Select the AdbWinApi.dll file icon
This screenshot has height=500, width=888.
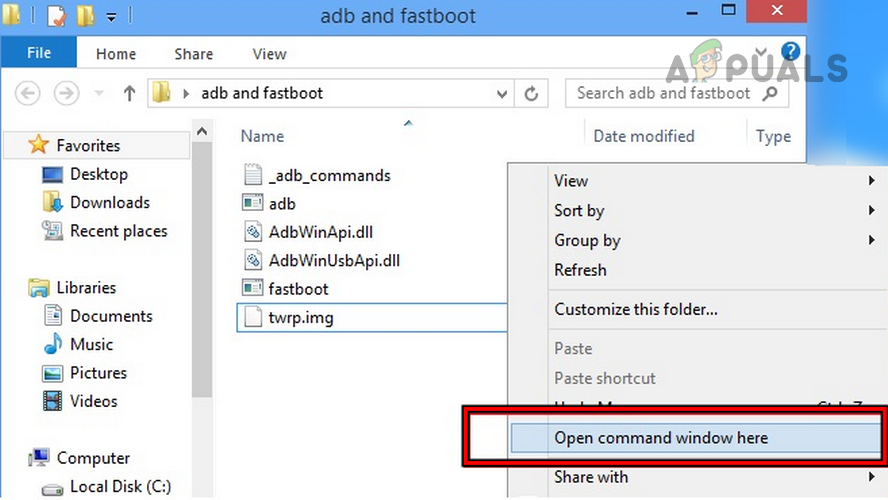click(252, 232)
